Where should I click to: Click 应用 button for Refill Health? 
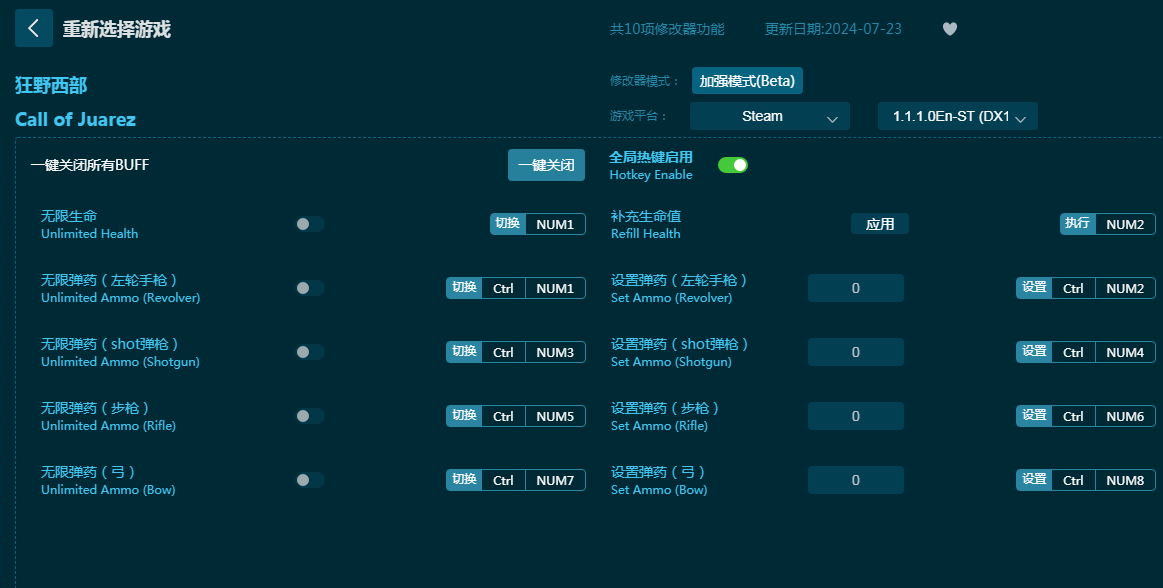(x=880, y=224)
